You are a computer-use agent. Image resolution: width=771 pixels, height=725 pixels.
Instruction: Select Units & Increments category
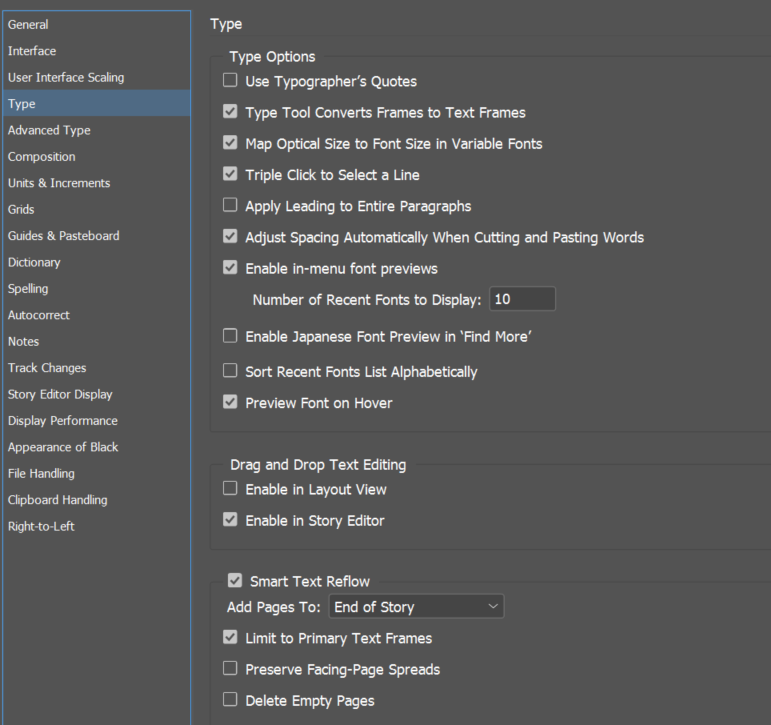pyautogui.click(x=59, y=183)
